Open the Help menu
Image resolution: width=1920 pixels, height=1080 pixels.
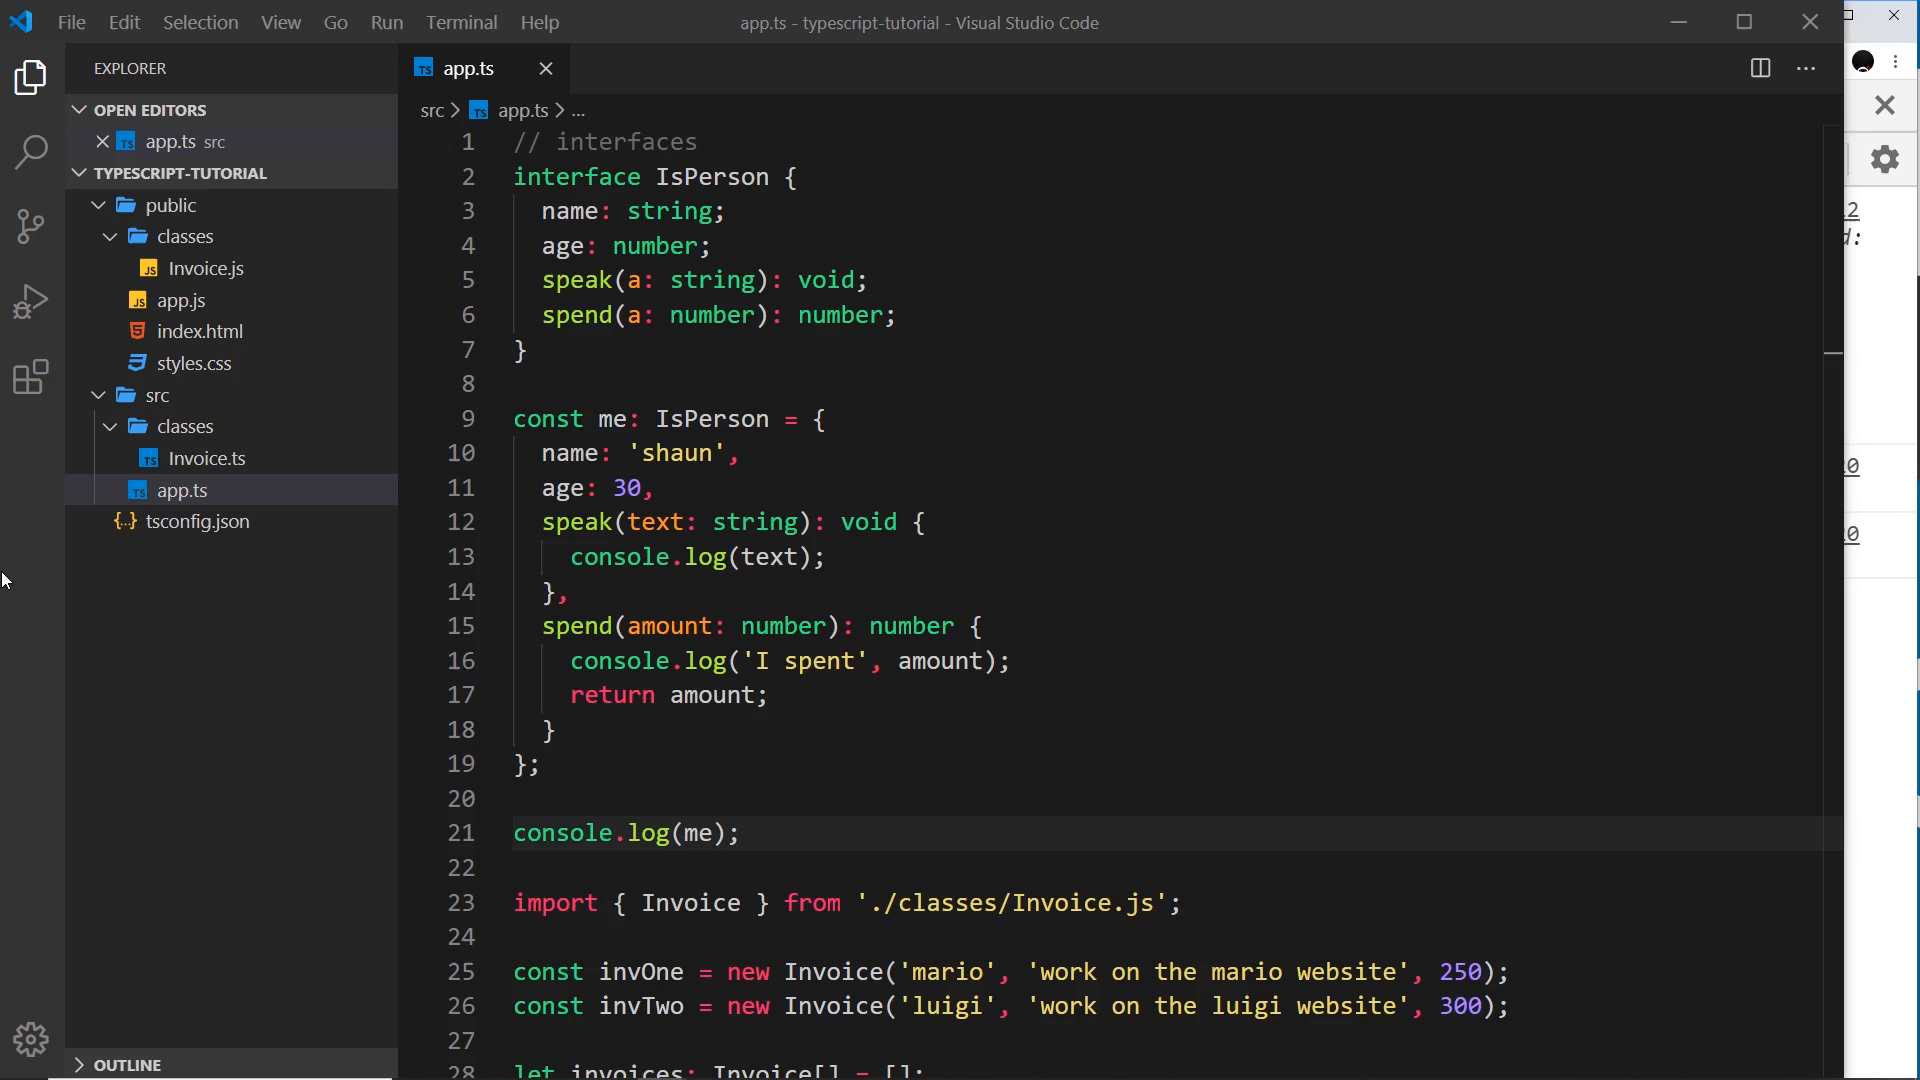pyautogui.click(x=540, y=22)
